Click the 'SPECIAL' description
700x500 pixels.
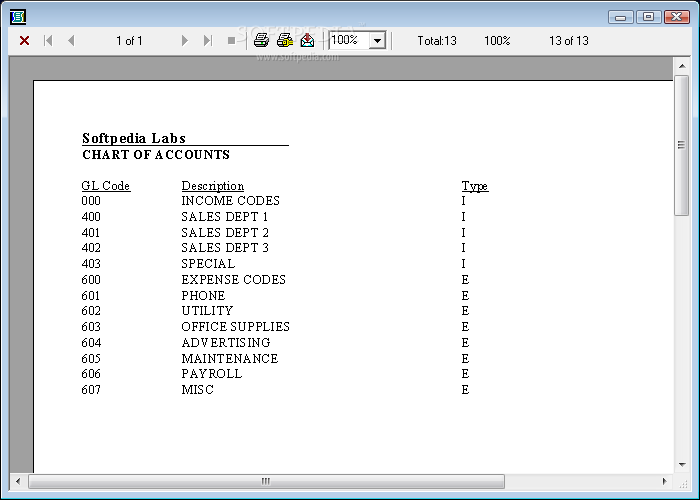point(208,264)
